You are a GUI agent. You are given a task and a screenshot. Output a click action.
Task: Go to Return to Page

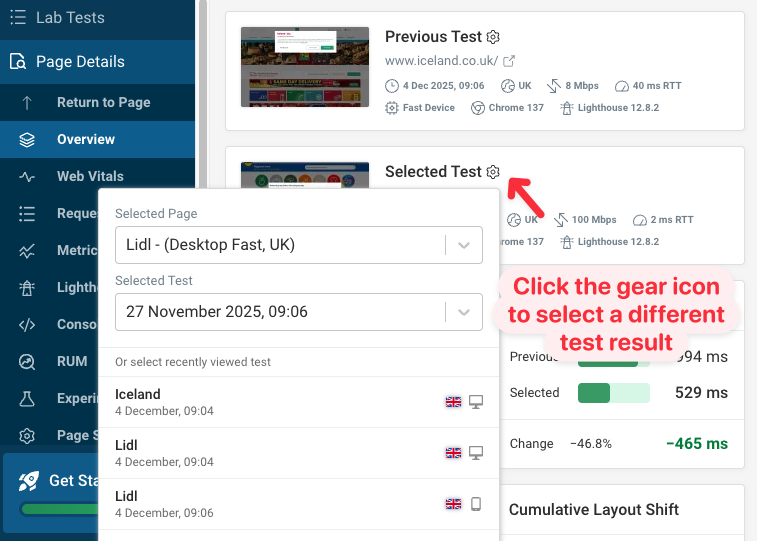pos(98,102)
